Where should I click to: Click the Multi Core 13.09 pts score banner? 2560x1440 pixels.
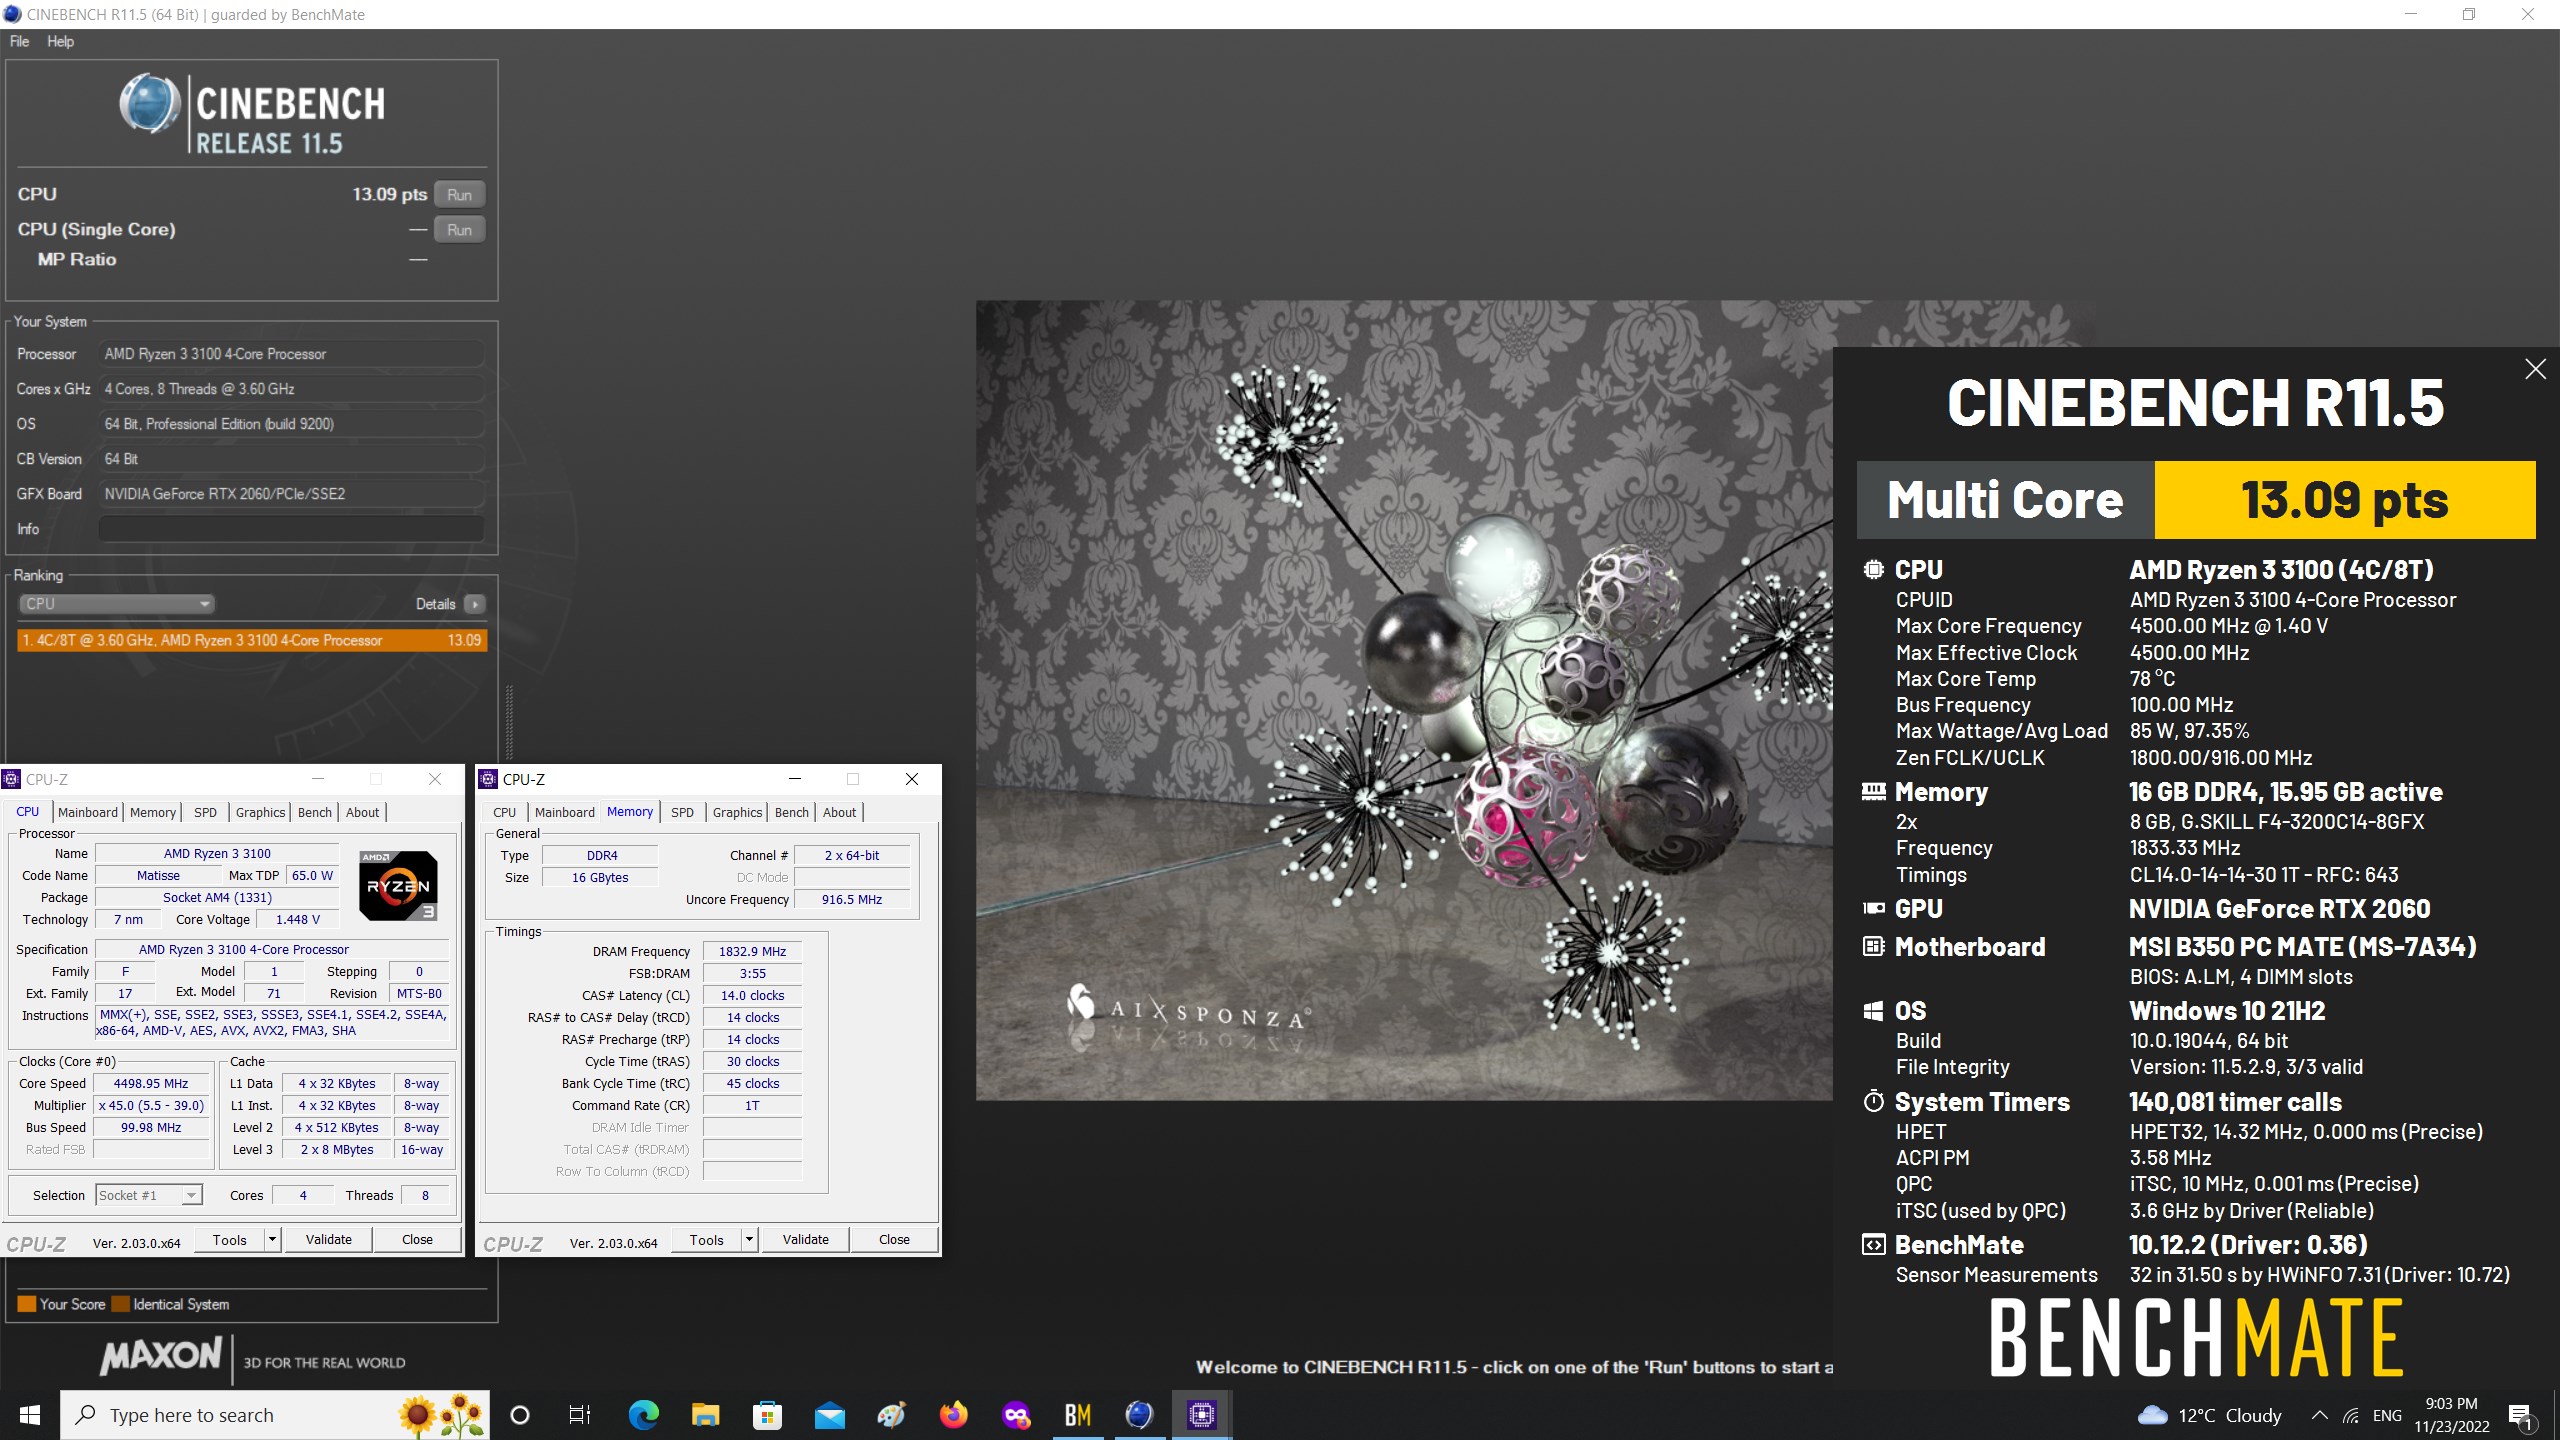point(2196,500)
